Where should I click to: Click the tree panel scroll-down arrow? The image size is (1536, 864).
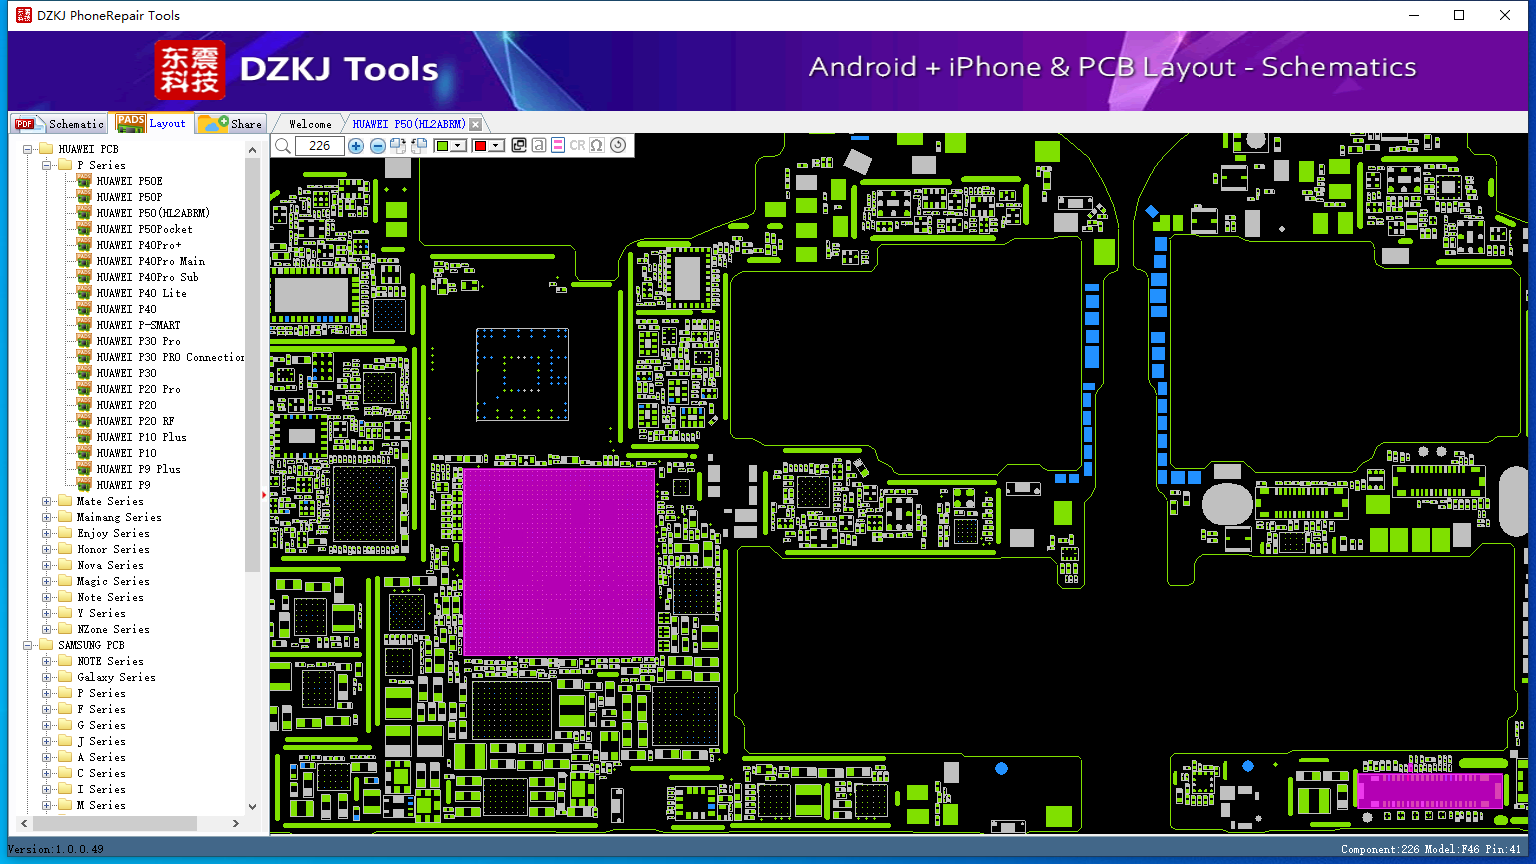252,806
